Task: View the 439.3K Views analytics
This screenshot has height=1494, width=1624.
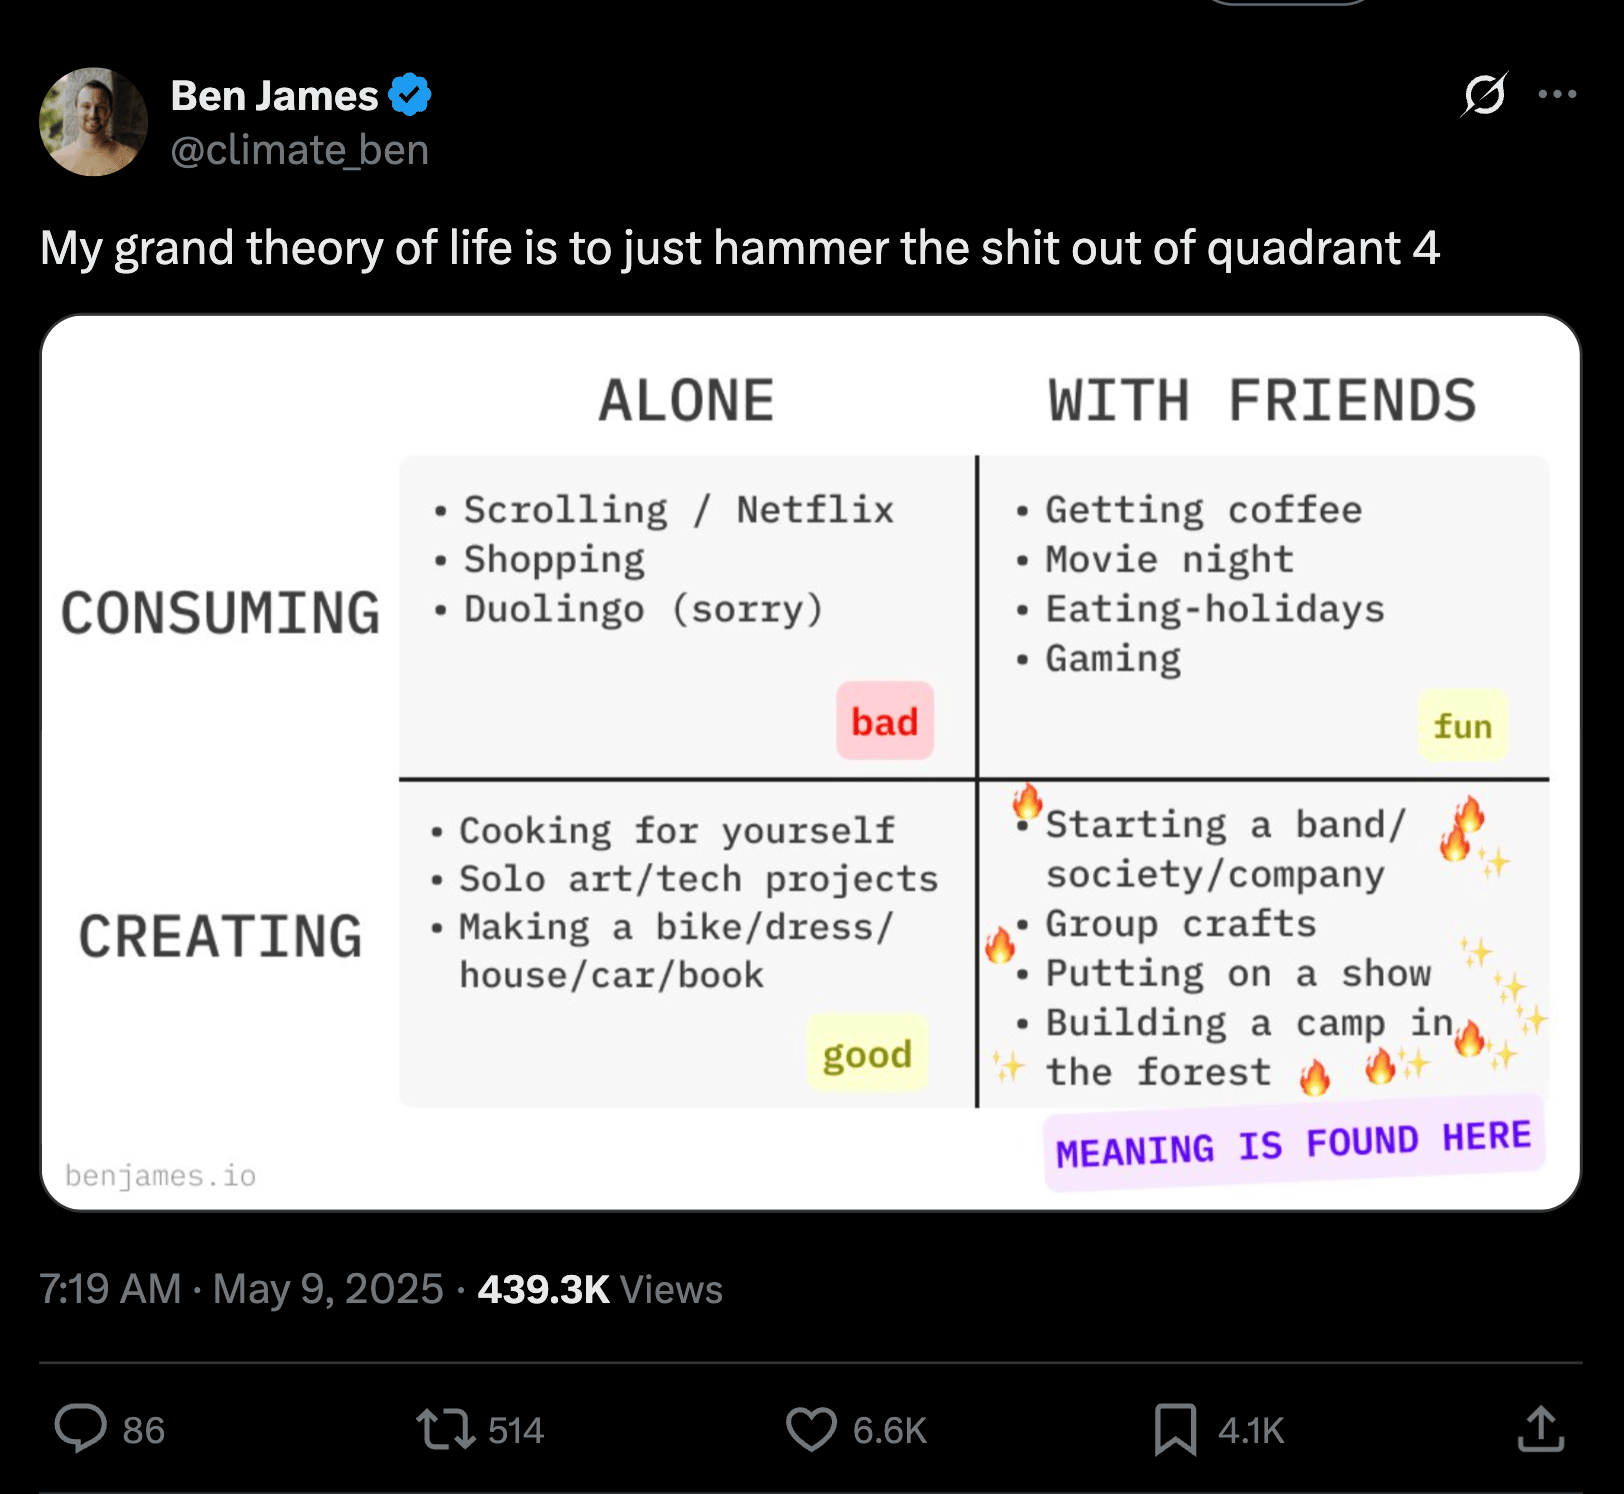Action: pos(600,1289)
